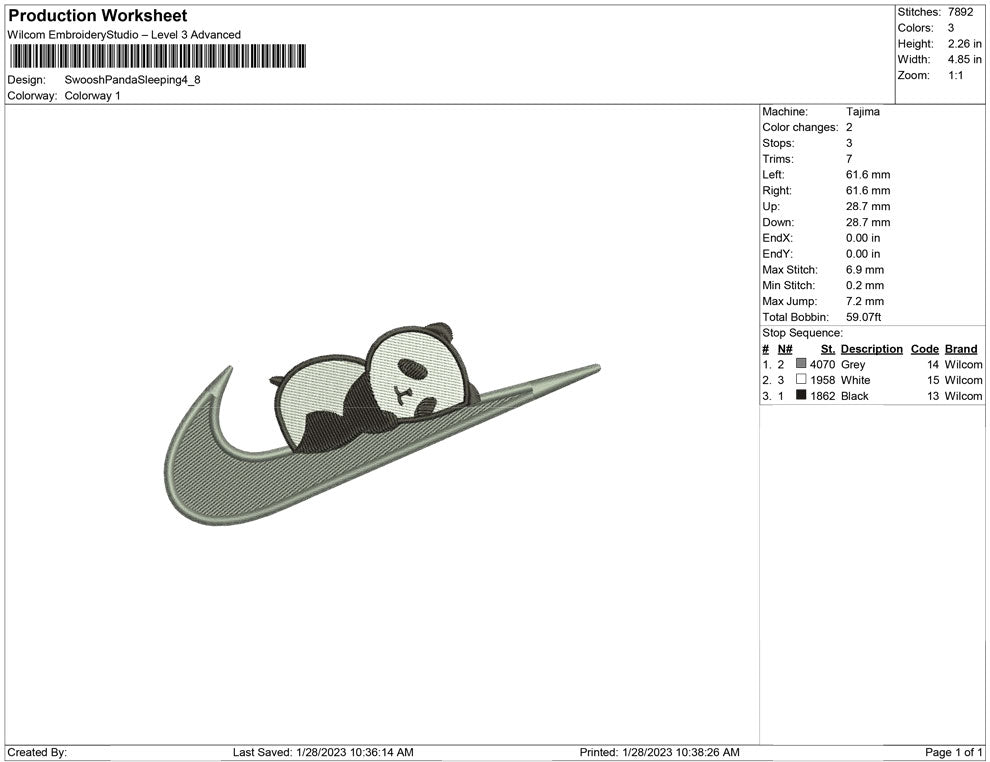
Task: Click the 'Down:' label
Action: click(778, 222)
